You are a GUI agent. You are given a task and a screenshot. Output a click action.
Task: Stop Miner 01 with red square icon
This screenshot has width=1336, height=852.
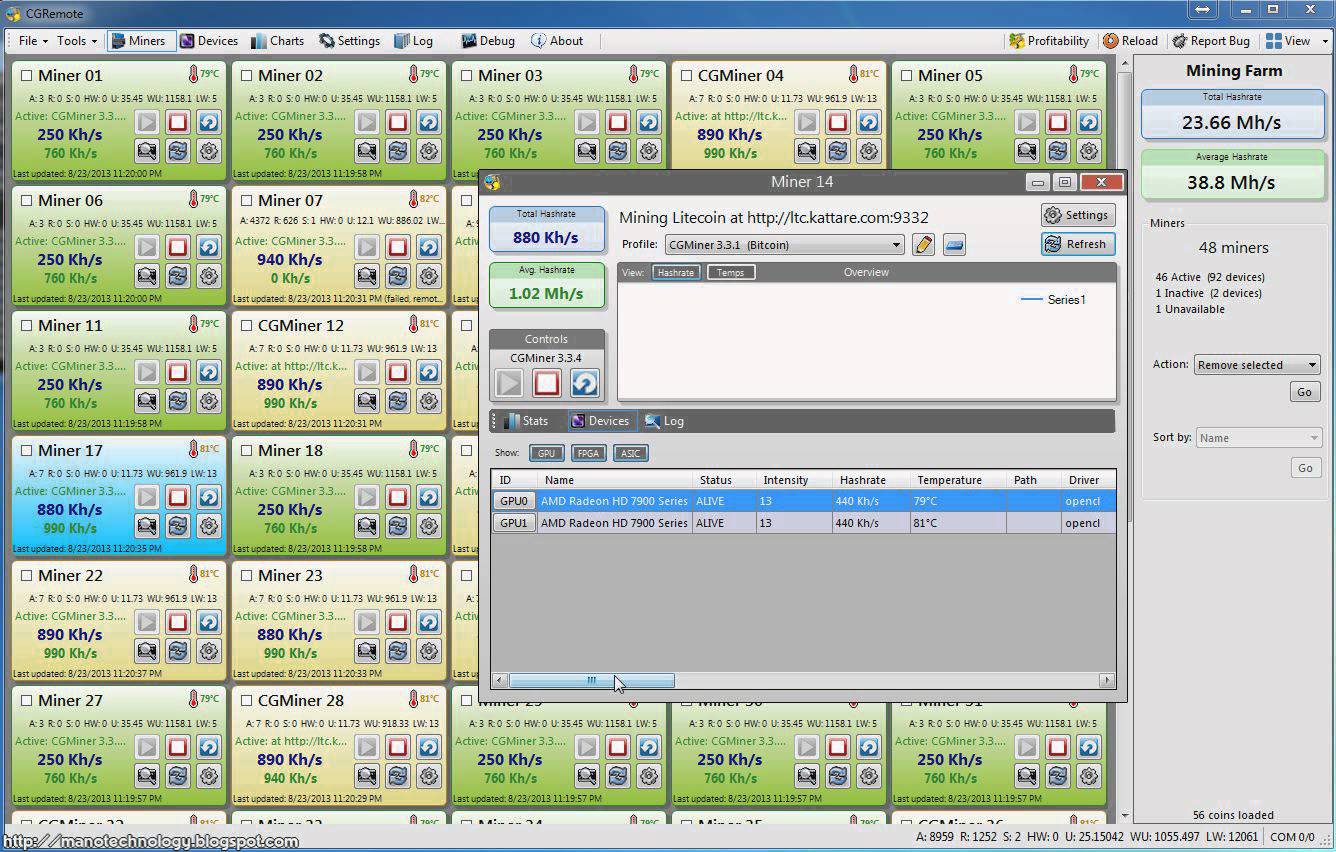click(x=178, y=122)
